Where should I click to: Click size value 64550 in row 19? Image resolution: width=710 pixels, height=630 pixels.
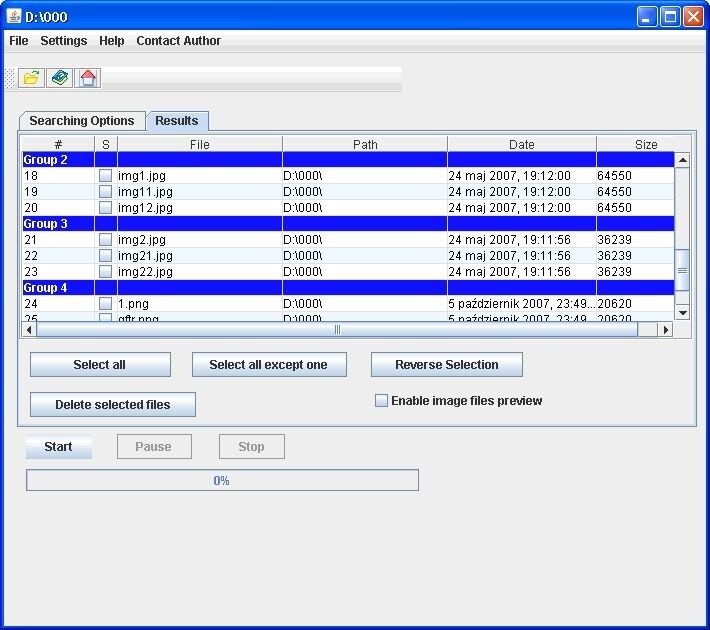coord(614,192)
